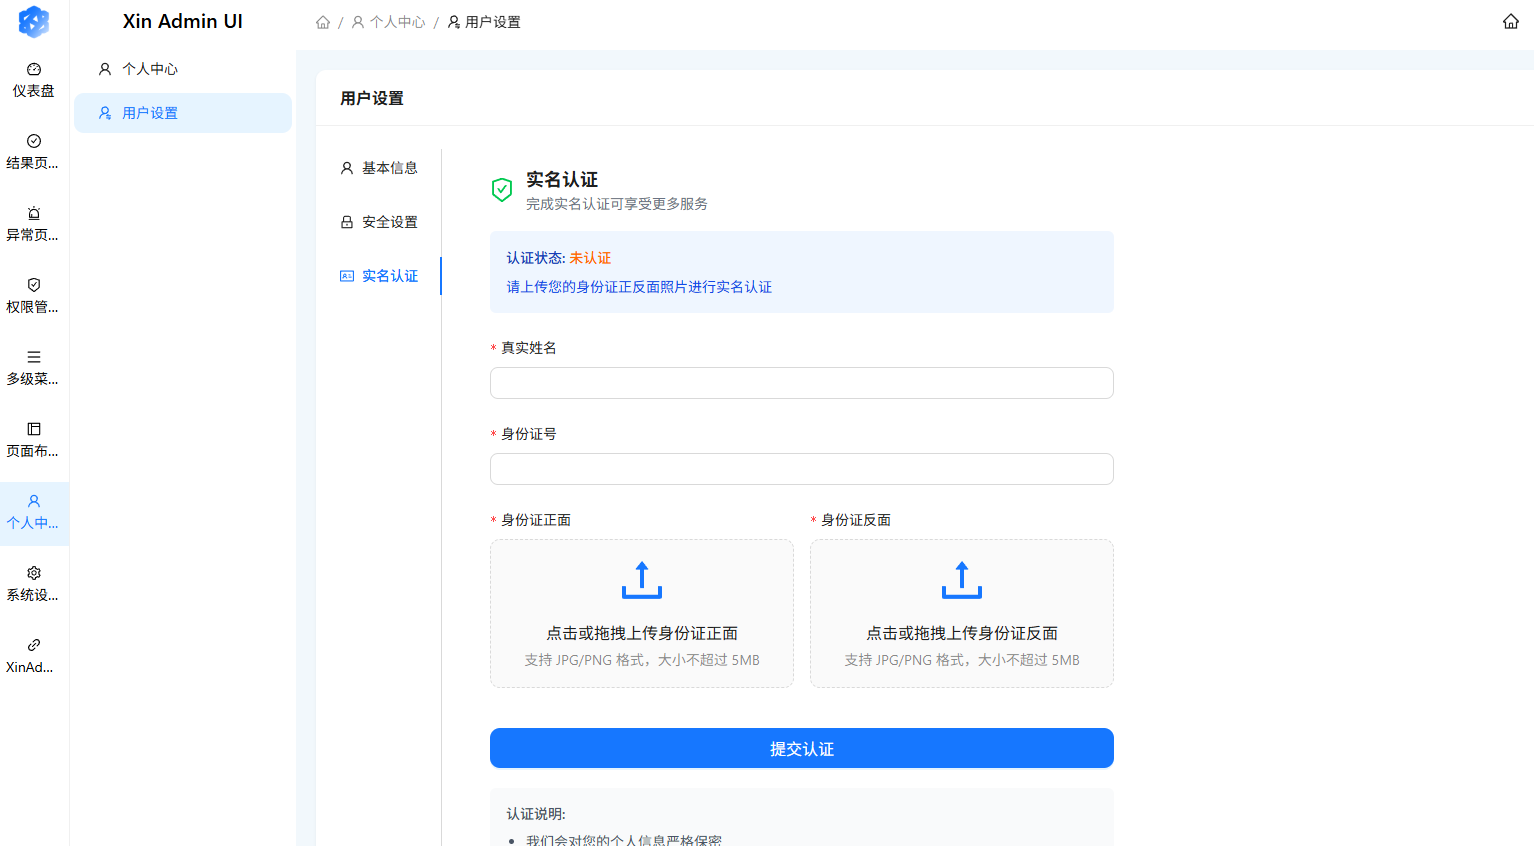This screenshot has width=1534, height=846.
Task: Focus the 真实姓名 input field
Action: pos(801,383)
